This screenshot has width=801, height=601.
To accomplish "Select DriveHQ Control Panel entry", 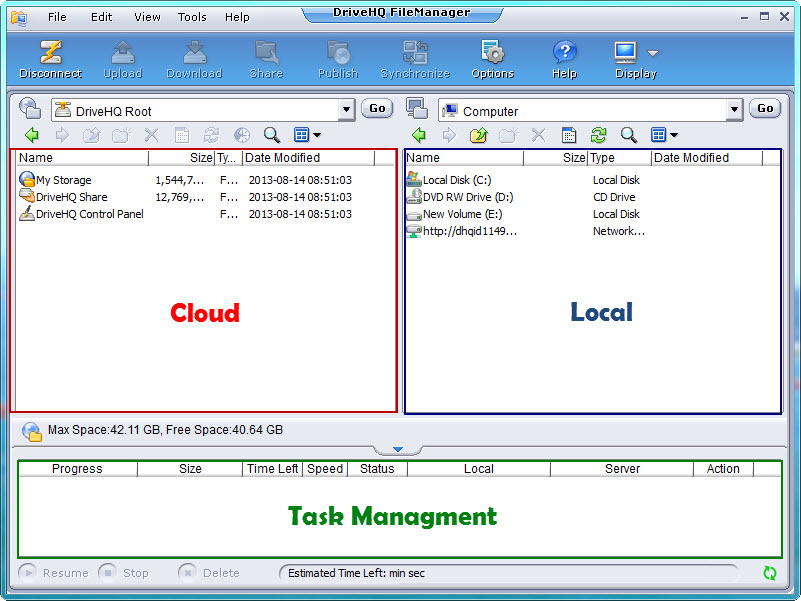I will [x=81, y=214].
